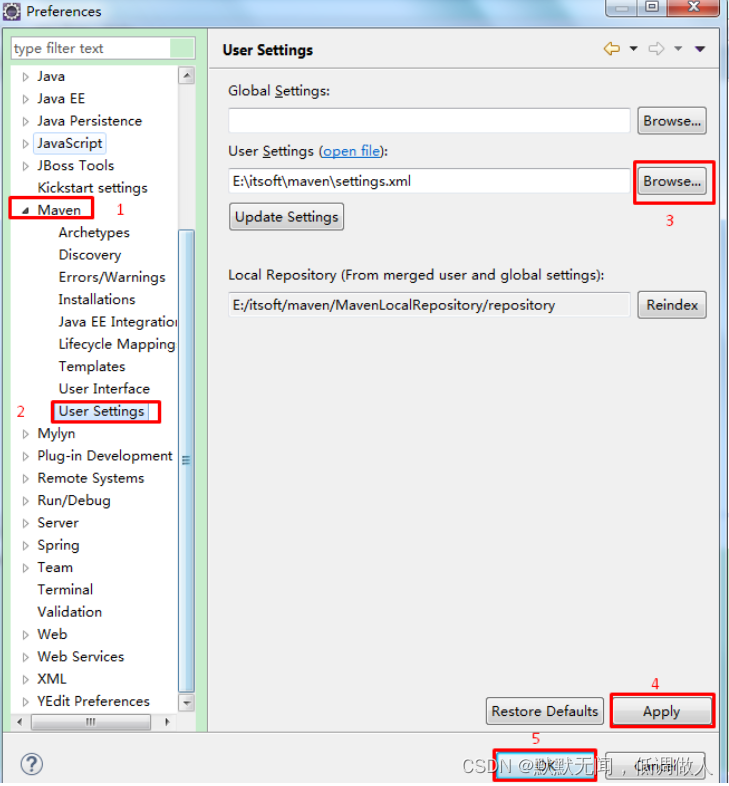Screen dimensions: 729x786
Task: Click the Reindex button
Action: (672, 305)
